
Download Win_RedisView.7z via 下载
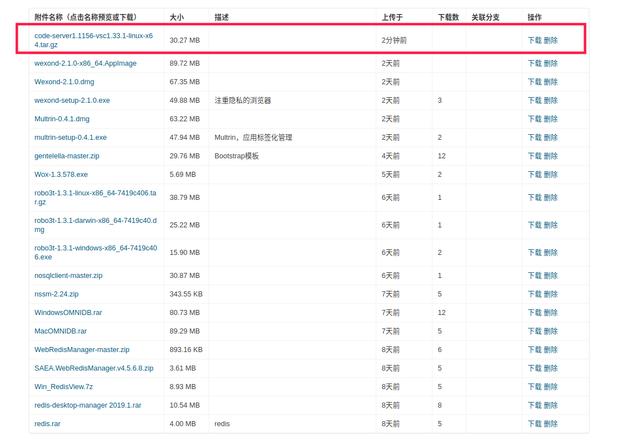pos(535,387)
